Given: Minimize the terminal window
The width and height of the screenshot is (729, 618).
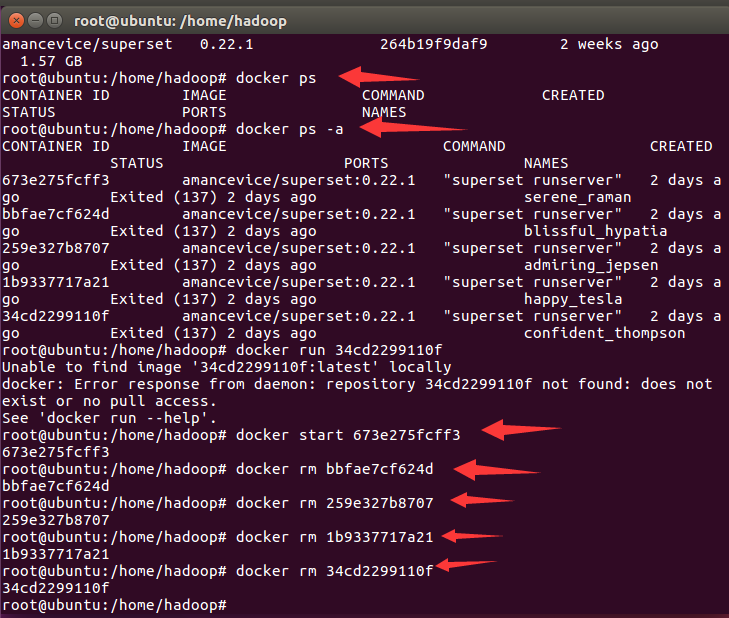Looking at the screenshot, I should click(x=35, y=20).
